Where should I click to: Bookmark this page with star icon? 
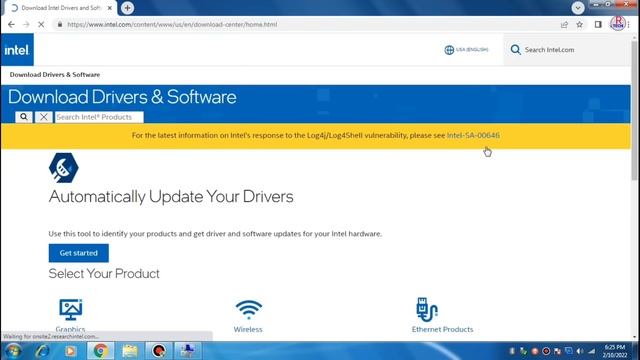tap(580, 24)
